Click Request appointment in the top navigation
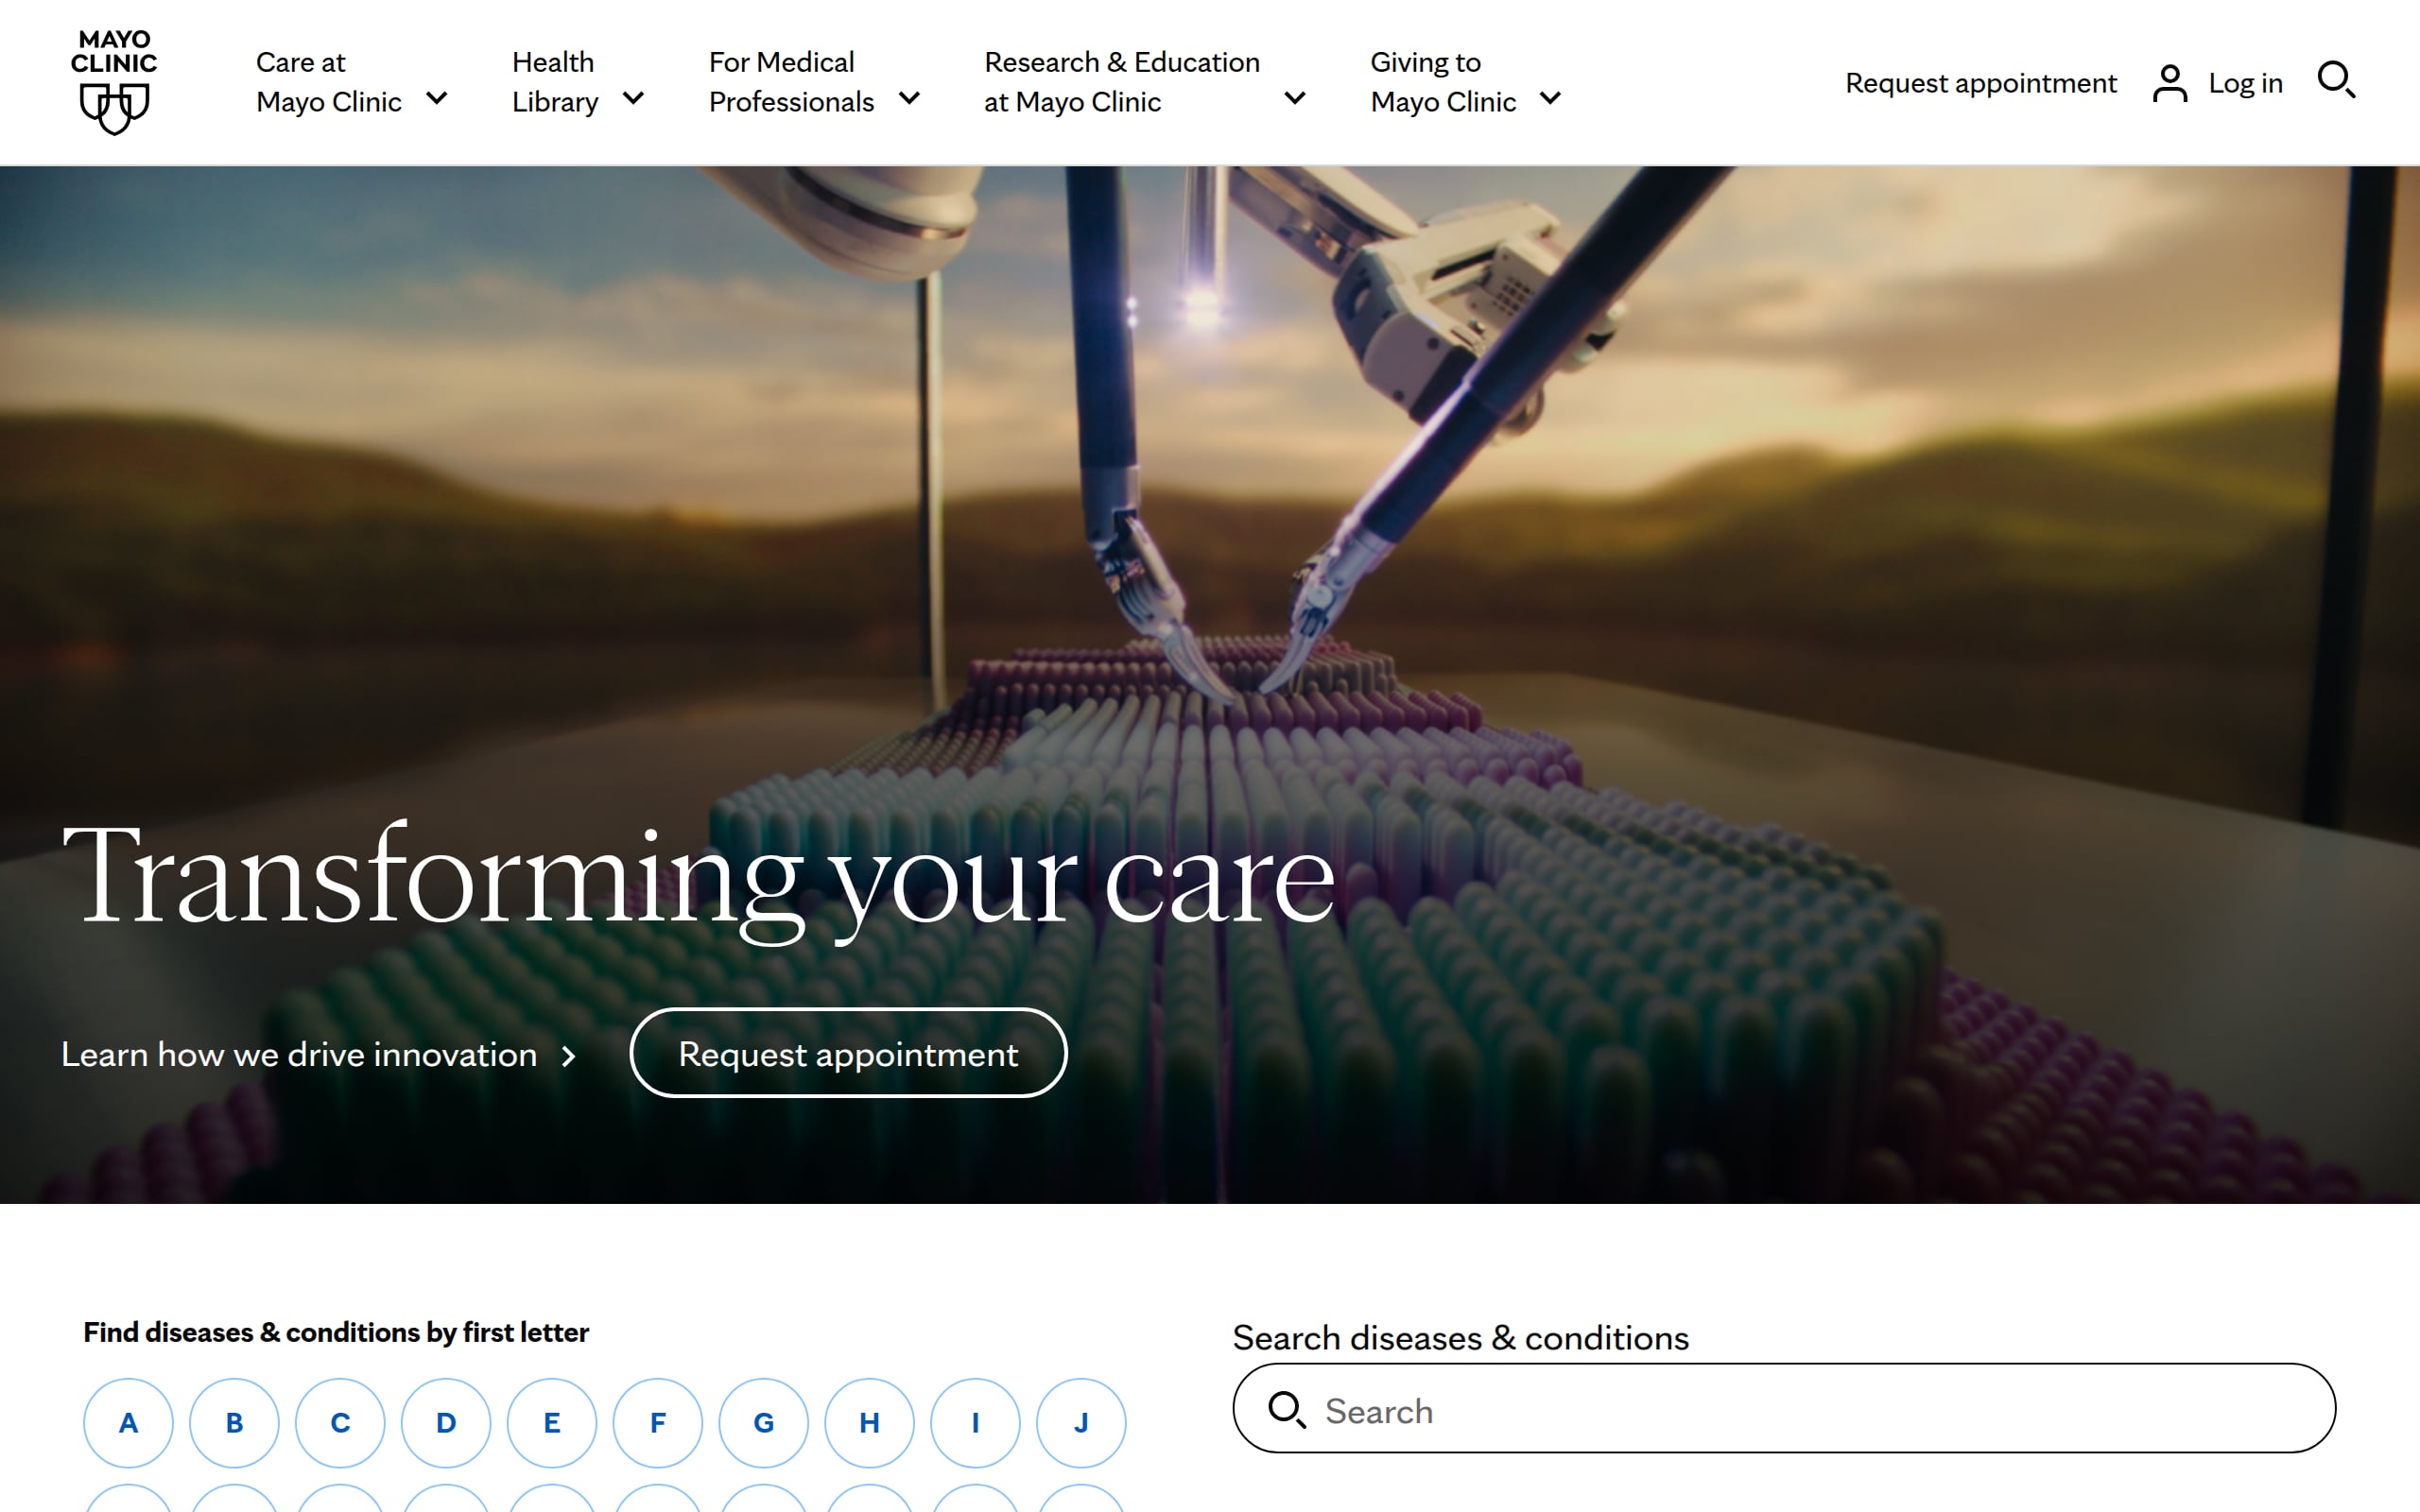 pyautogui.click(x=1980, y=83)
